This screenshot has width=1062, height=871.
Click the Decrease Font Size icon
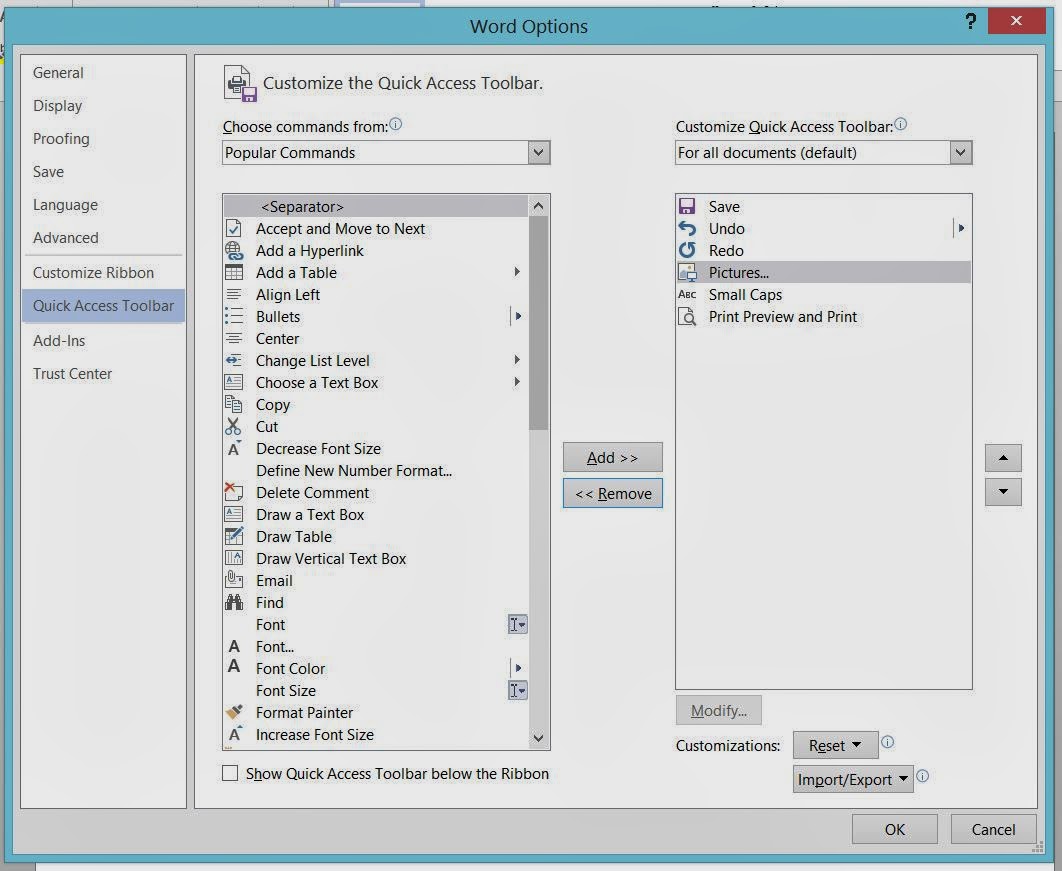click(234, 448)
